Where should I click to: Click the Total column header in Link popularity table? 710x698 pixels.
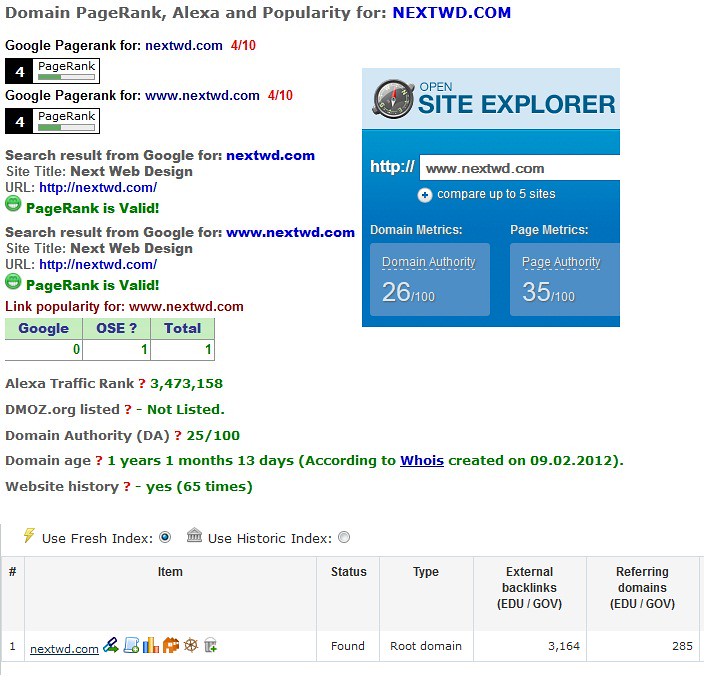coord(182,328)
